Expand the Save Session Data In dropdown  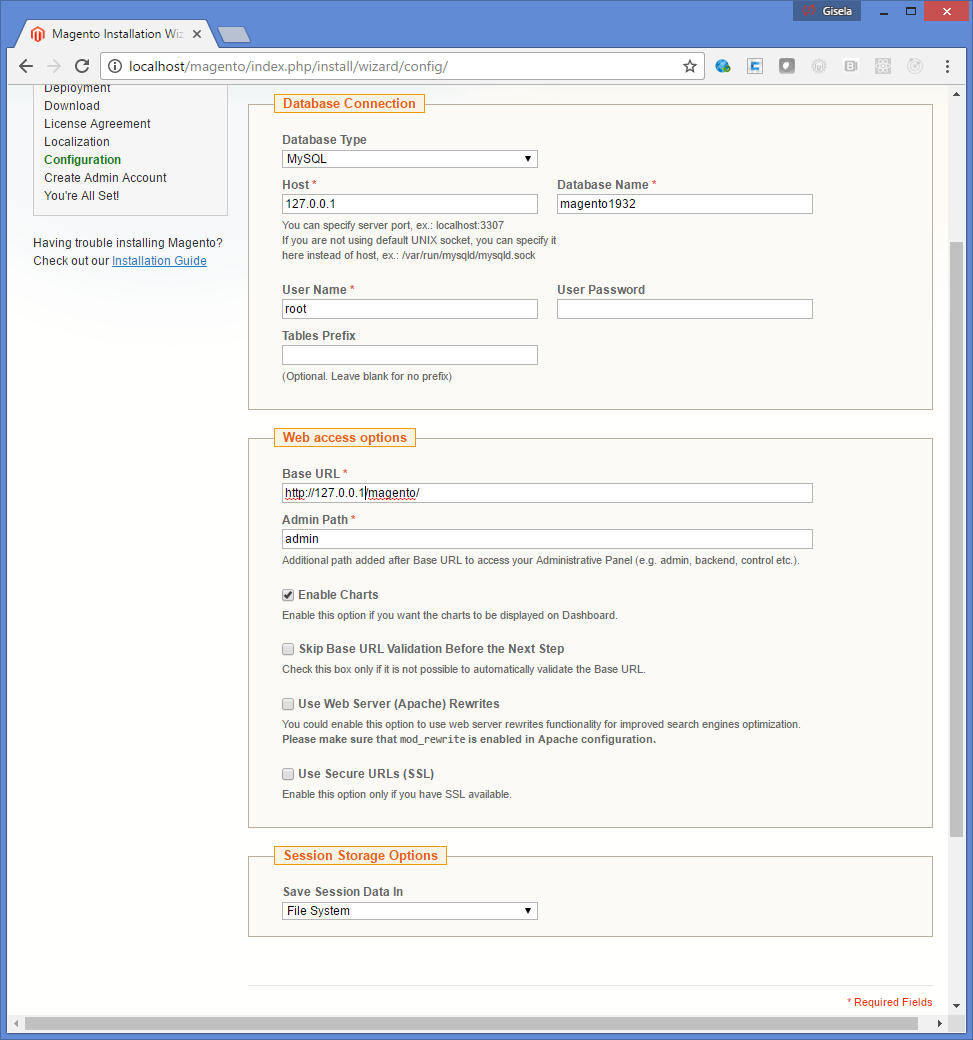pos(410,911)
